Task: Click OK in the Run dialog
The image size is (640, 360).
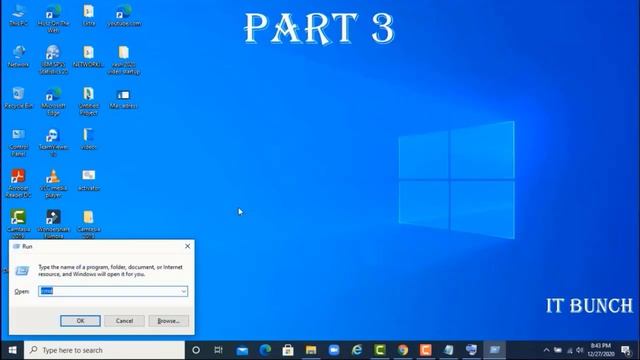Action: [x=80, y=321]
